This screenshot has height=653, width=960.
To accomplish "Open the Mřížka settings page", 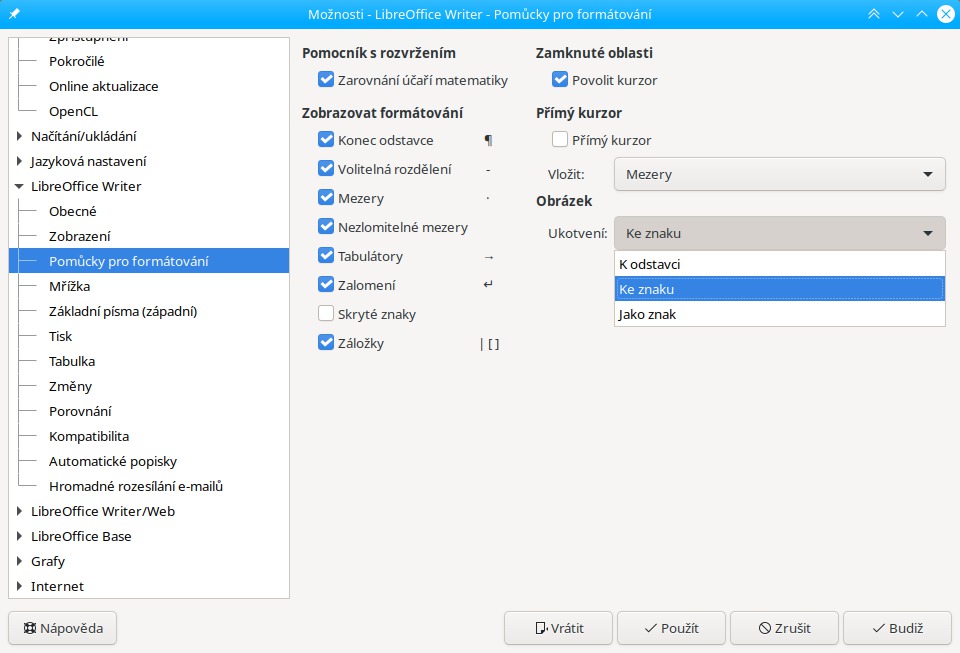I will (69, 286).
